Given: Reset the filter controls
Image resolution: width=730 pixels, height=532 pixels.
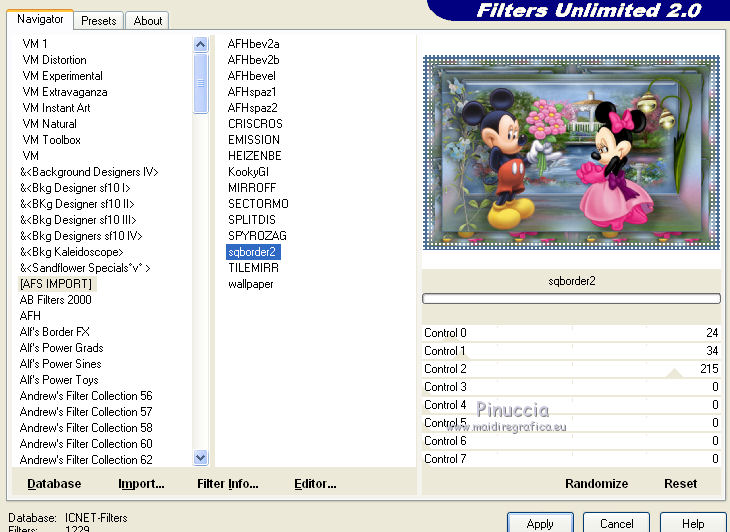Looking at the screenshot, I should pos(680,484).
